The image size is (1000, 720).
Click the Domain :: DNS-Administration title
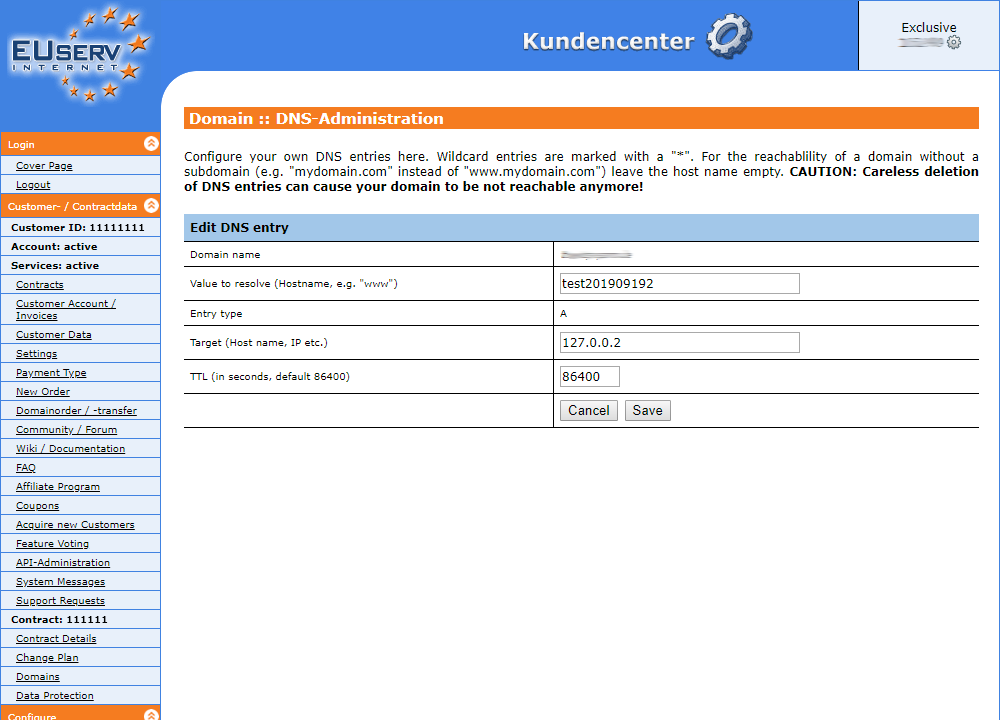316,119
